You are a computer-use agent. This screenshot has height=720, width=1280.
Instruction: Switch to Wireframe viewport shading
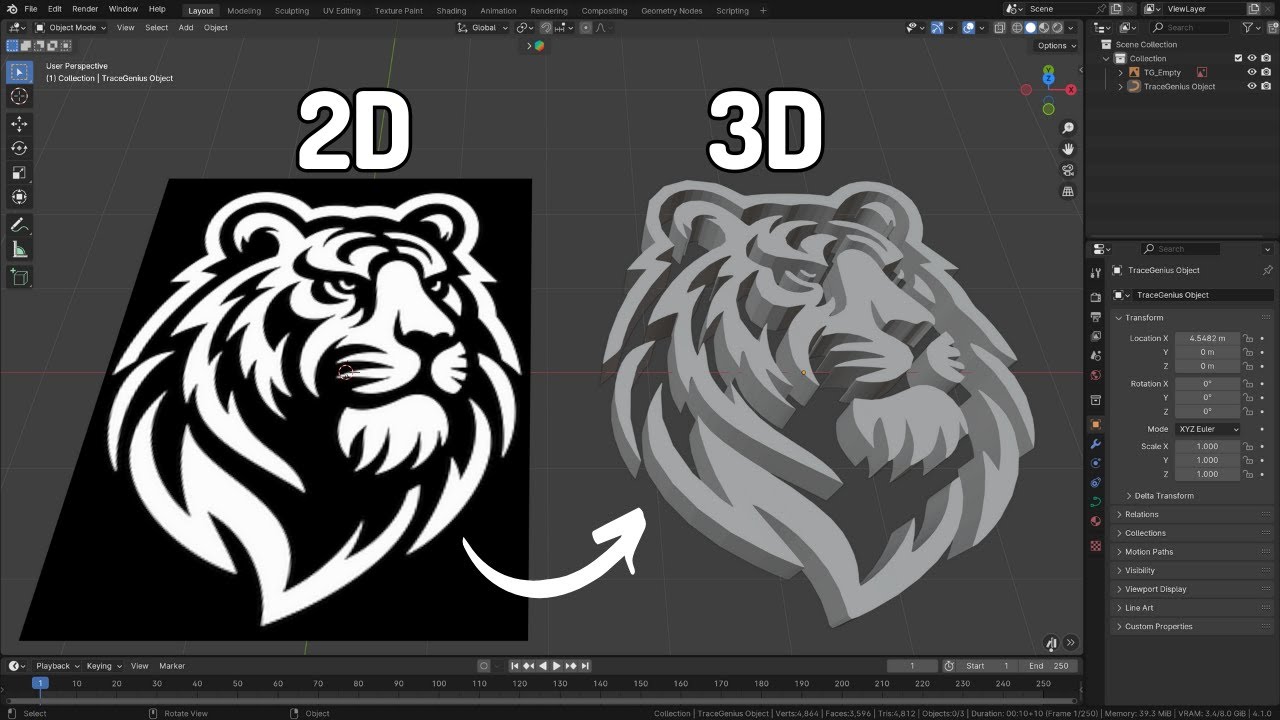tap(1019, 28)
